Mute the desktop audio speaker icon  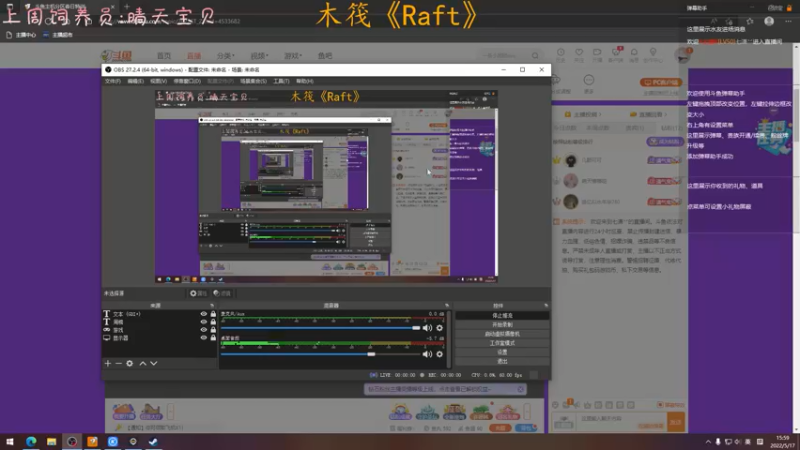(x=427, y=354)
